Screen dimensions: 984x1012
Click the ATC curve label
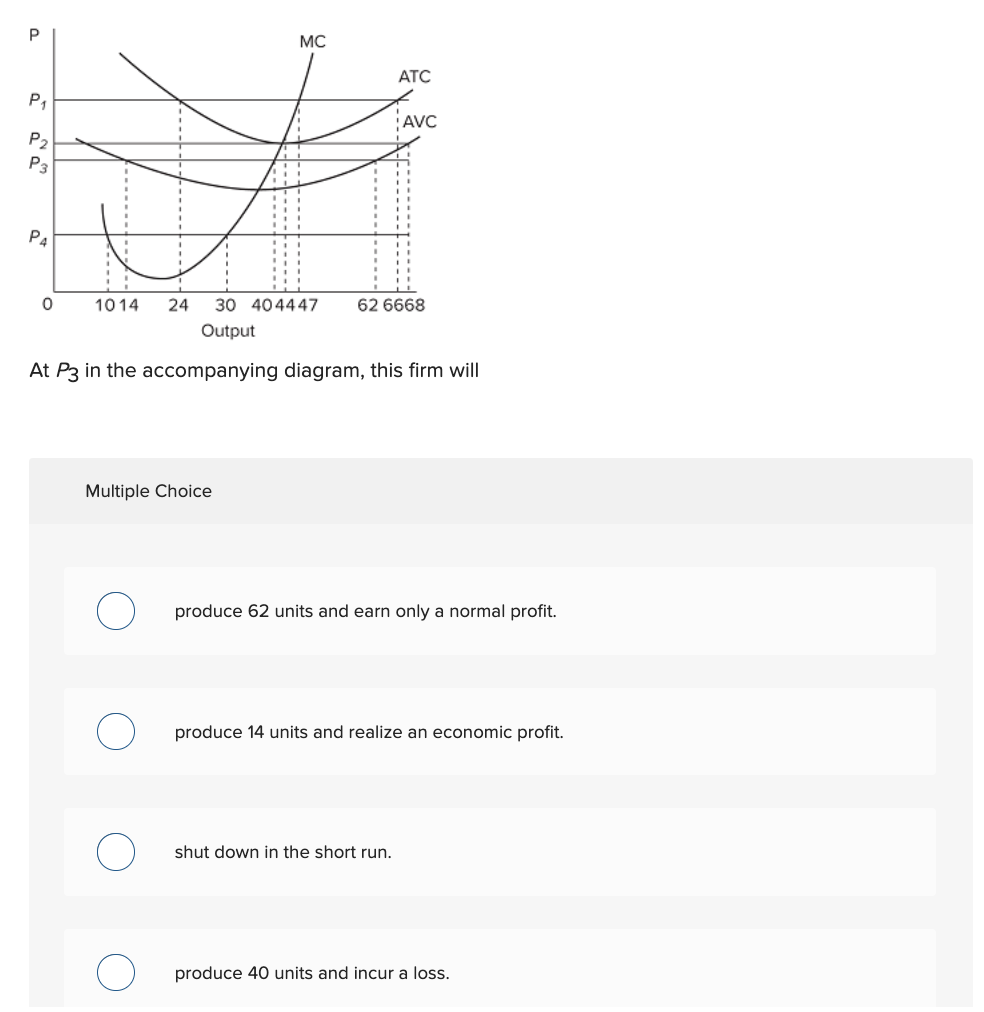(413, 77)
